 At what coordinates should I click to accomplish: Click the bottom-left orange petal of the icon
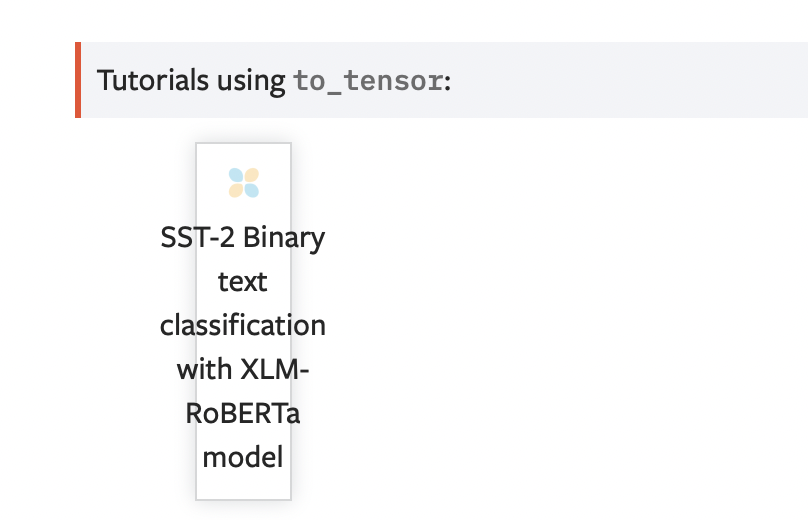(x=236, y=190)
